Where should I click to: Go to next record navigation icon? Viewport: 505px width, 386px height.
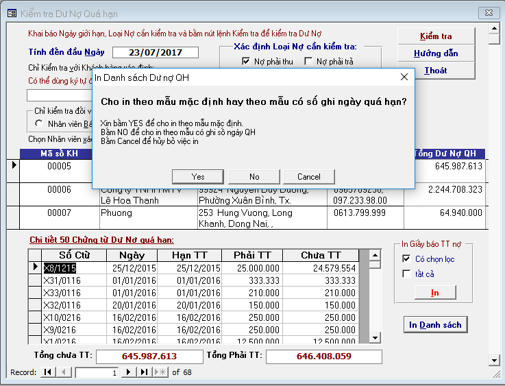(x=128, y=372)
